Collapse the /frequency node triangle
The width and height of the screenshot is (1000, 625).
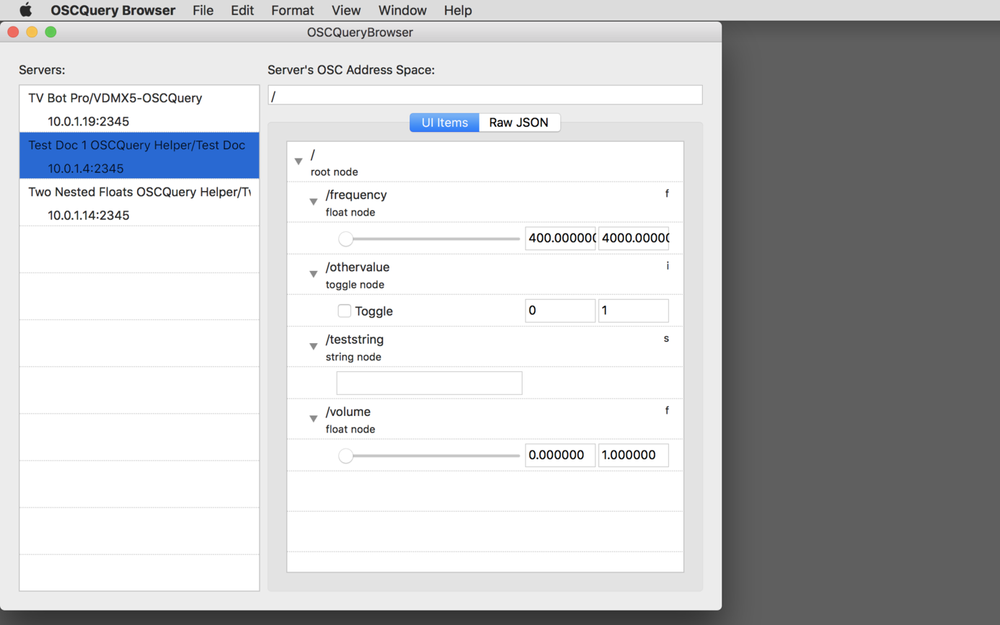click(313, 202)
